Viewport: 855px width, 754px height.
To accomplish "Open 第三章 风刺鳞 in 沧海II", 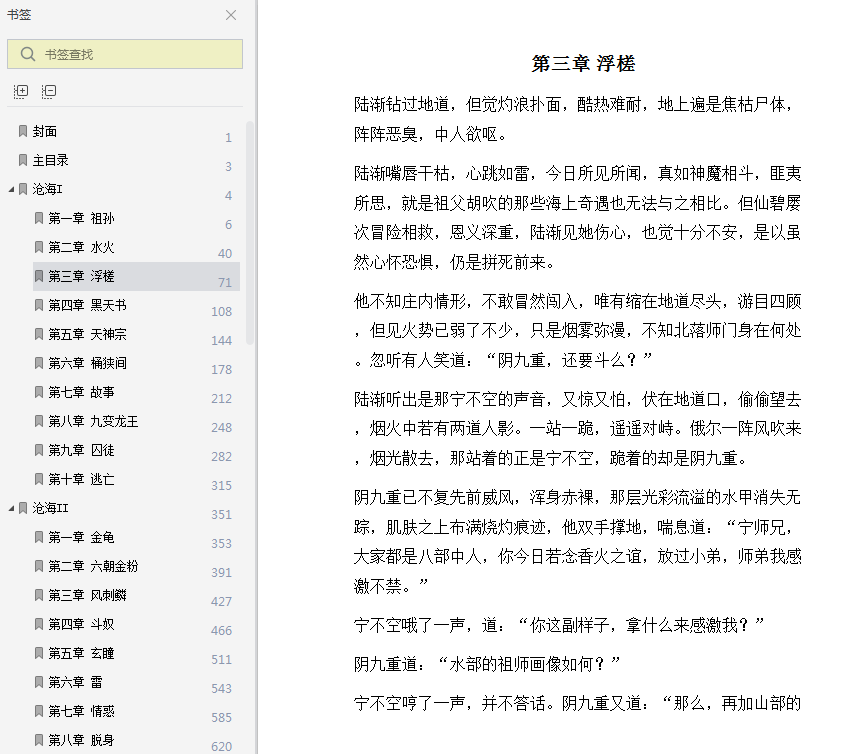I will click(87, 595).
